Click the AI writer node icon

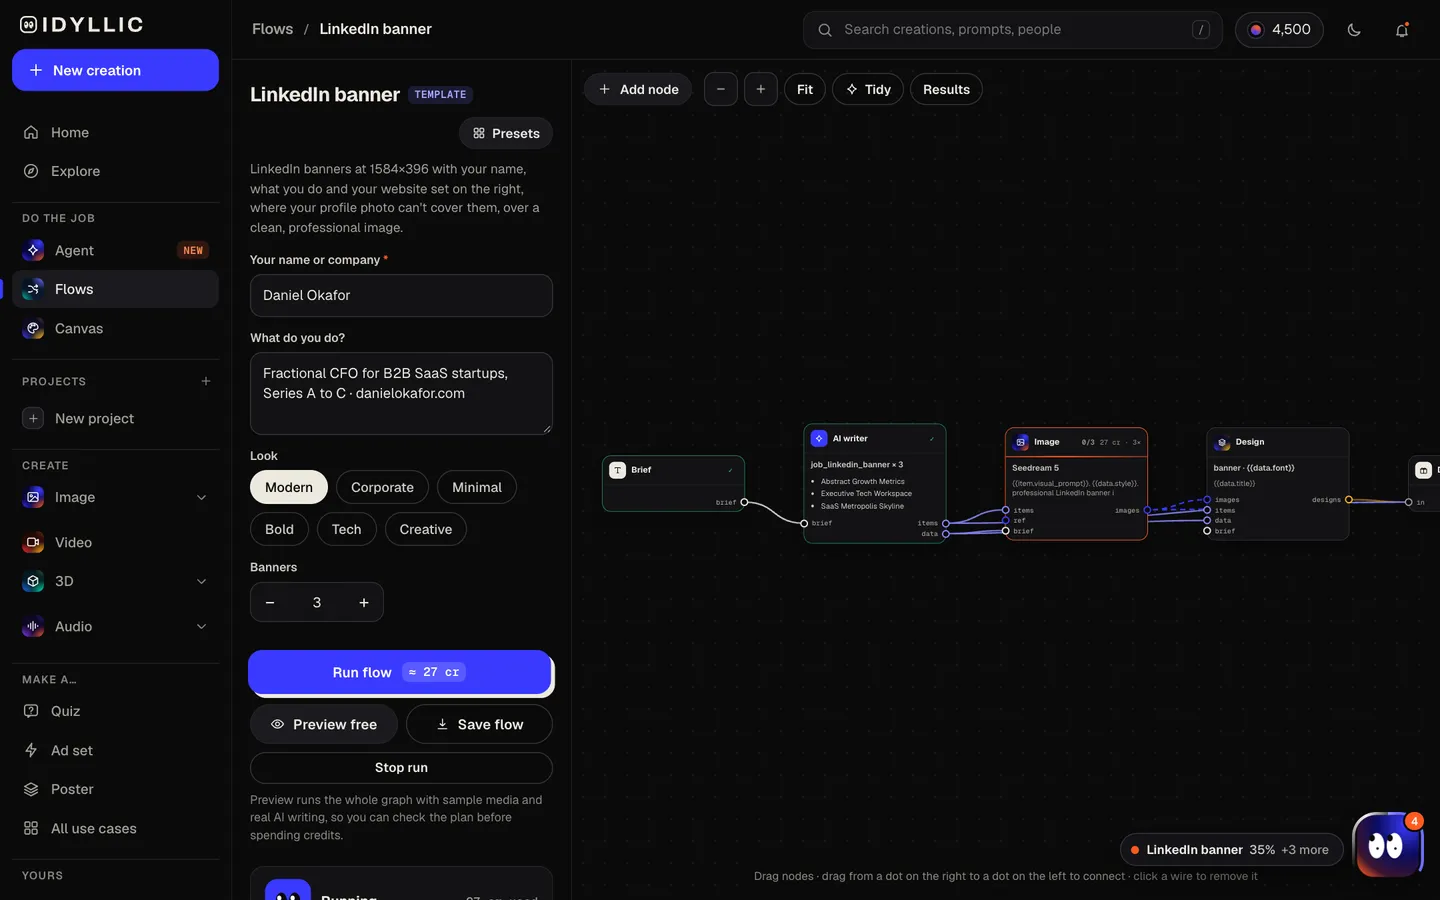819,438
